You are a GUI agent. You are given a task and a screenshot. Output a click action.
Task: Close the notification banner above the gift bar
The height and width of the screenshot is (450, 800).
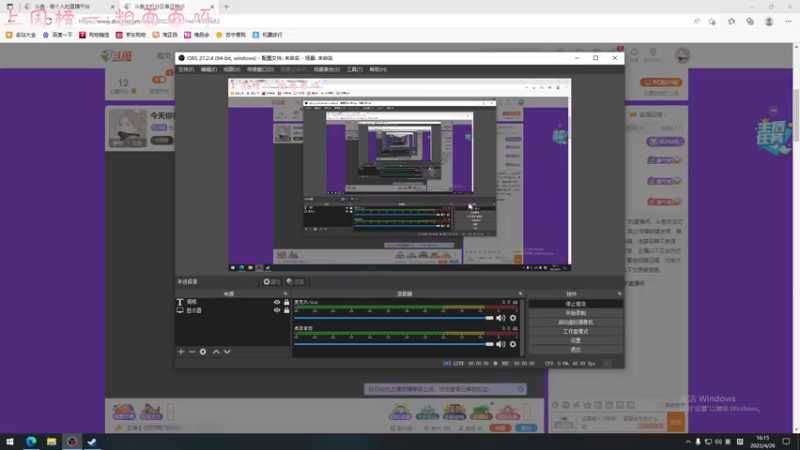[x=520, y=389]
